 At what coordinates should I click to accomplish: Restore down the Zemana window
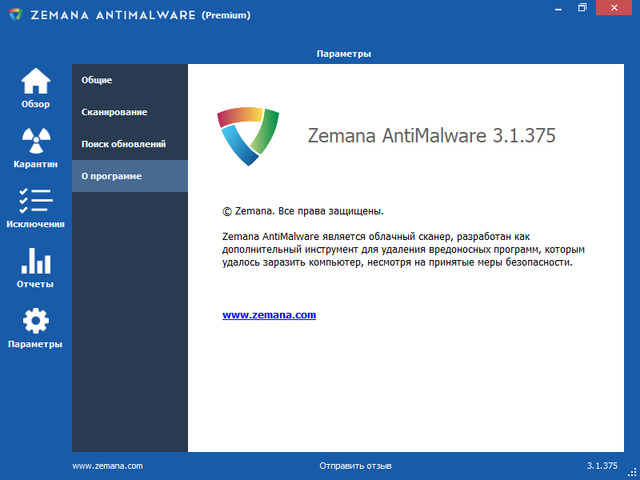point(582,9)
